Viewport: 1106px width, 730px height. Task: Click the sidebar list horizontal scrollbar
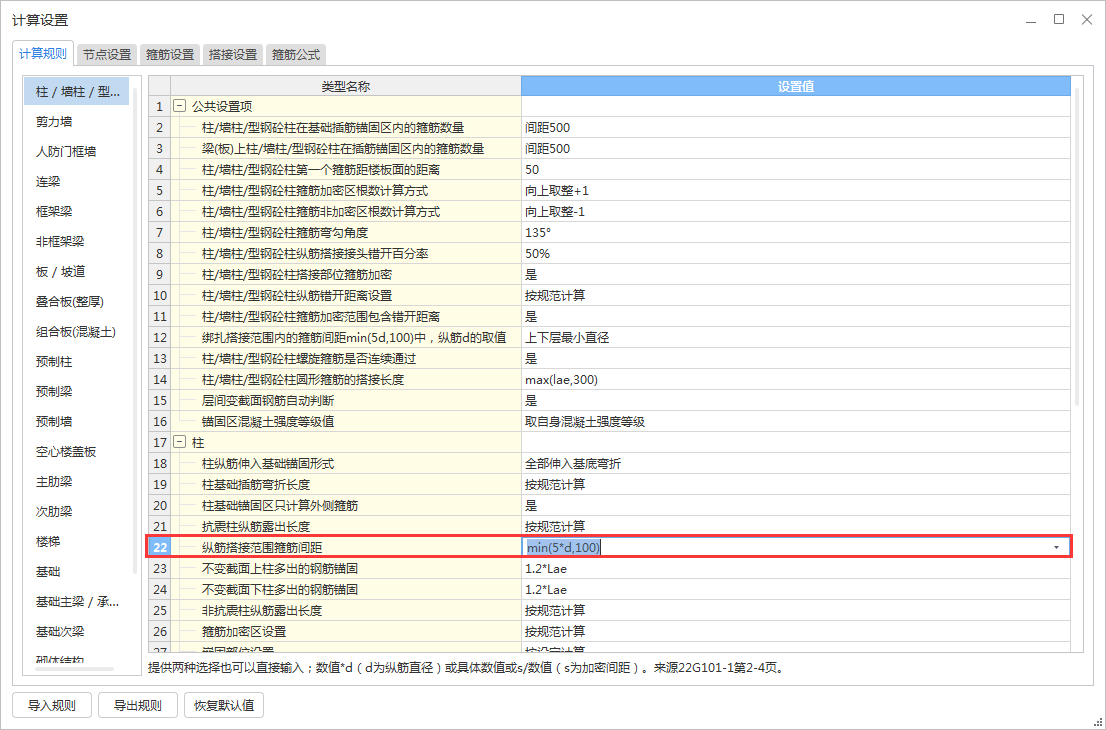[75, 669]
